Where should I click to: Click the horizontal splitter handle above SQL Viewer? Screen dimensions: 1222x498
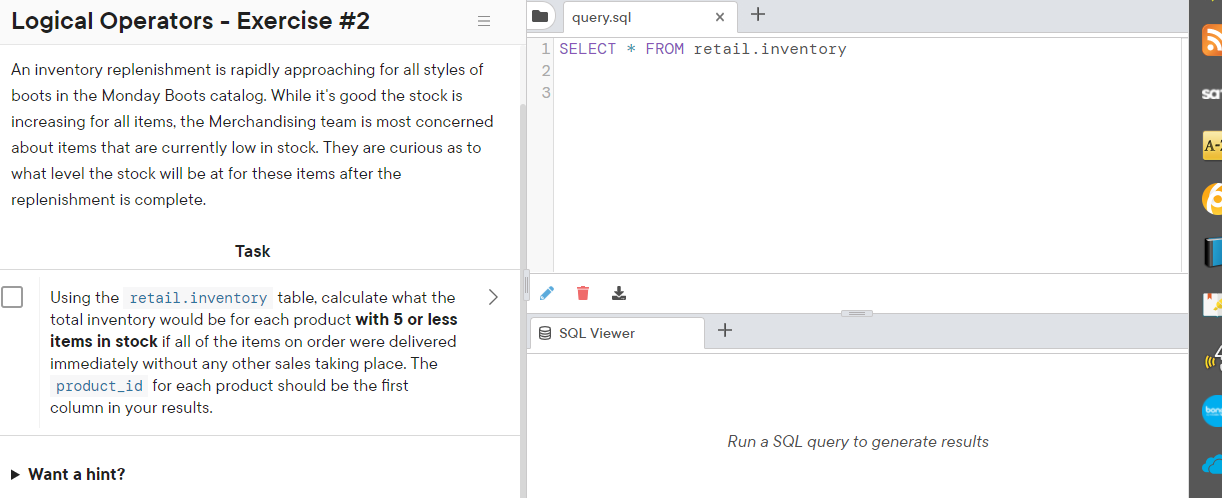(857, 314)
